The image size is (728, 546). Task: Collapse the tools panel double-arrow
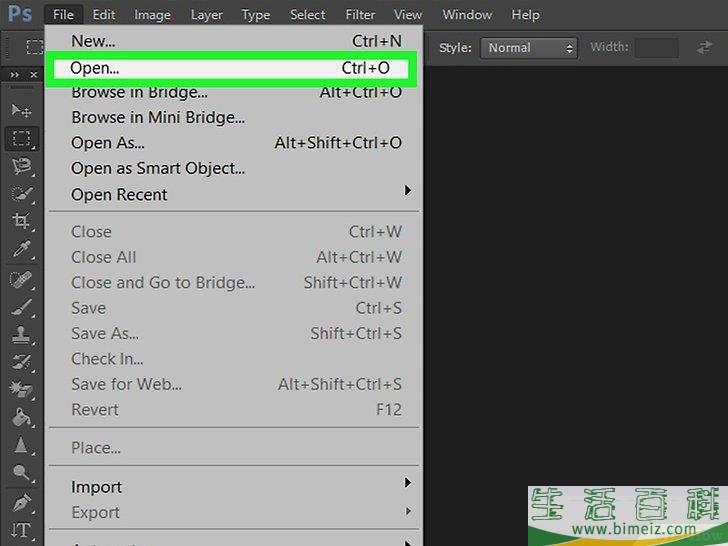point(15,74)
